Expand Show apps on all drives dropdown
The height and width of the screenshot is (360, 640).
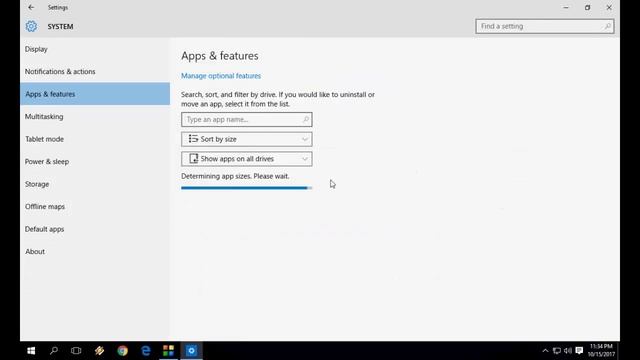click(247, 159)
